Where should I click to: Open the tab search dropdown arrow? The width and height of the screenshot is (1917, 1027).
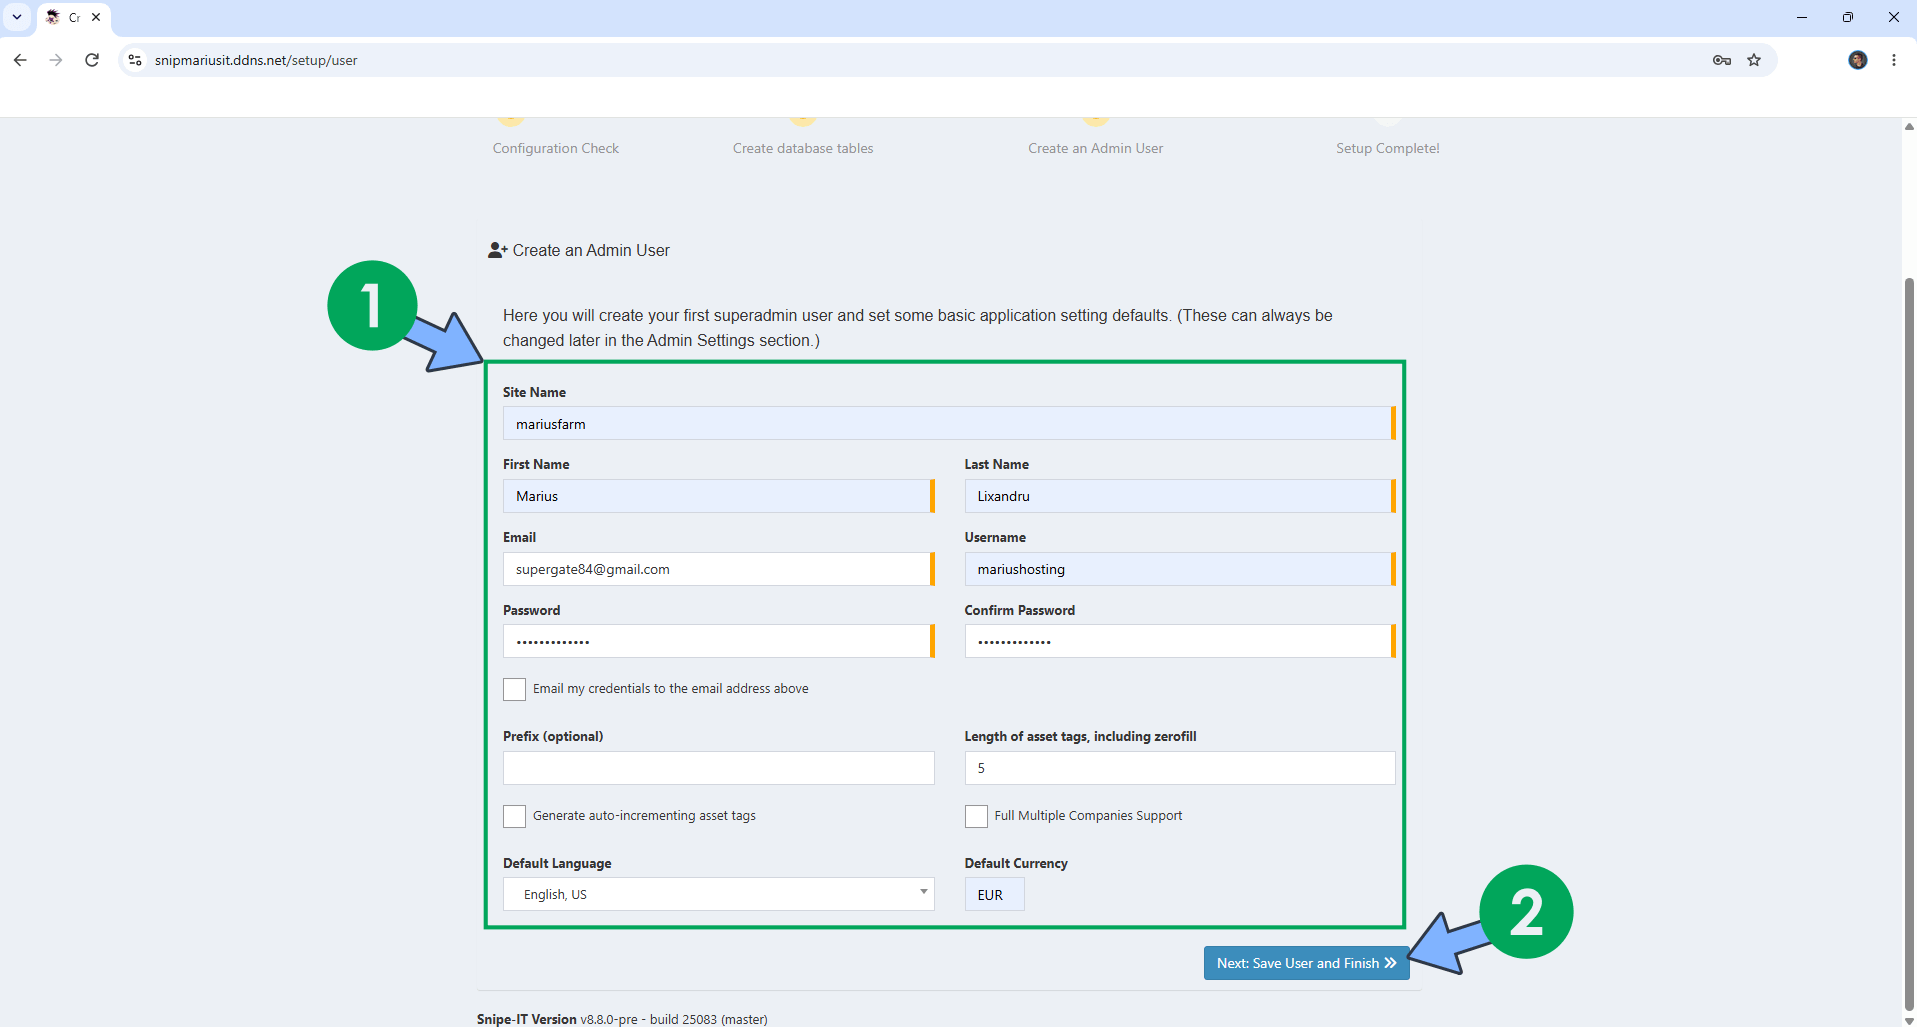[x=17, y=17]
